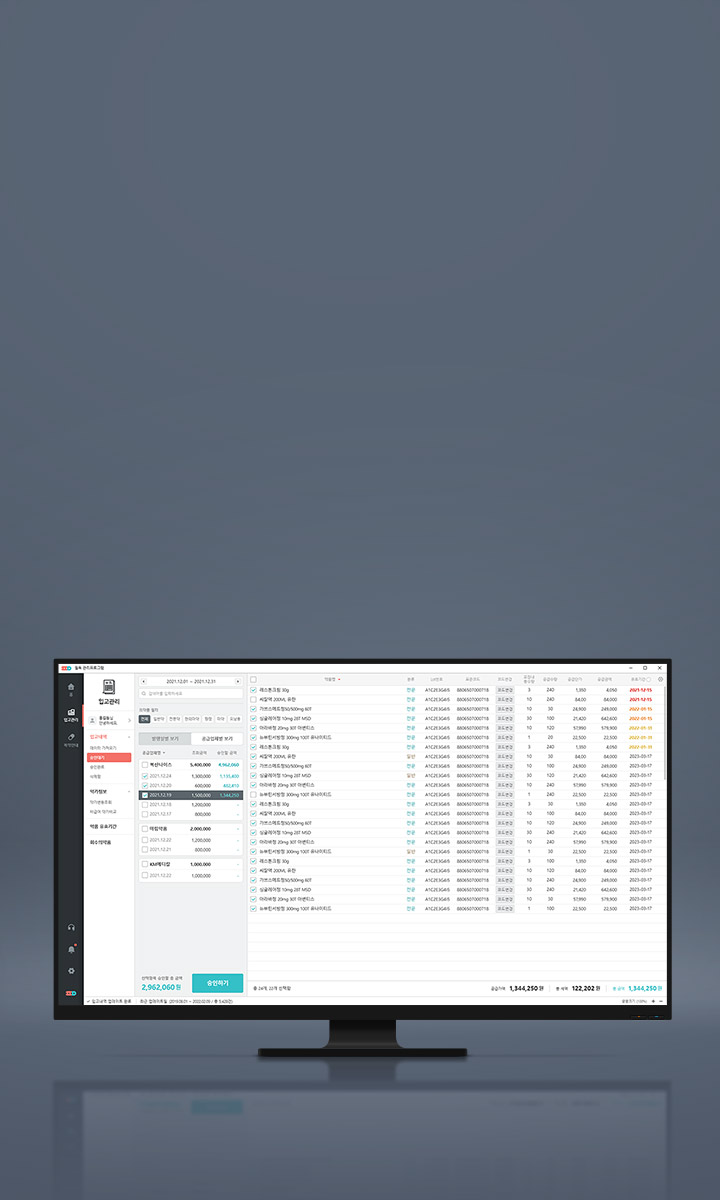Click the next date range arrow

(238, 681)
